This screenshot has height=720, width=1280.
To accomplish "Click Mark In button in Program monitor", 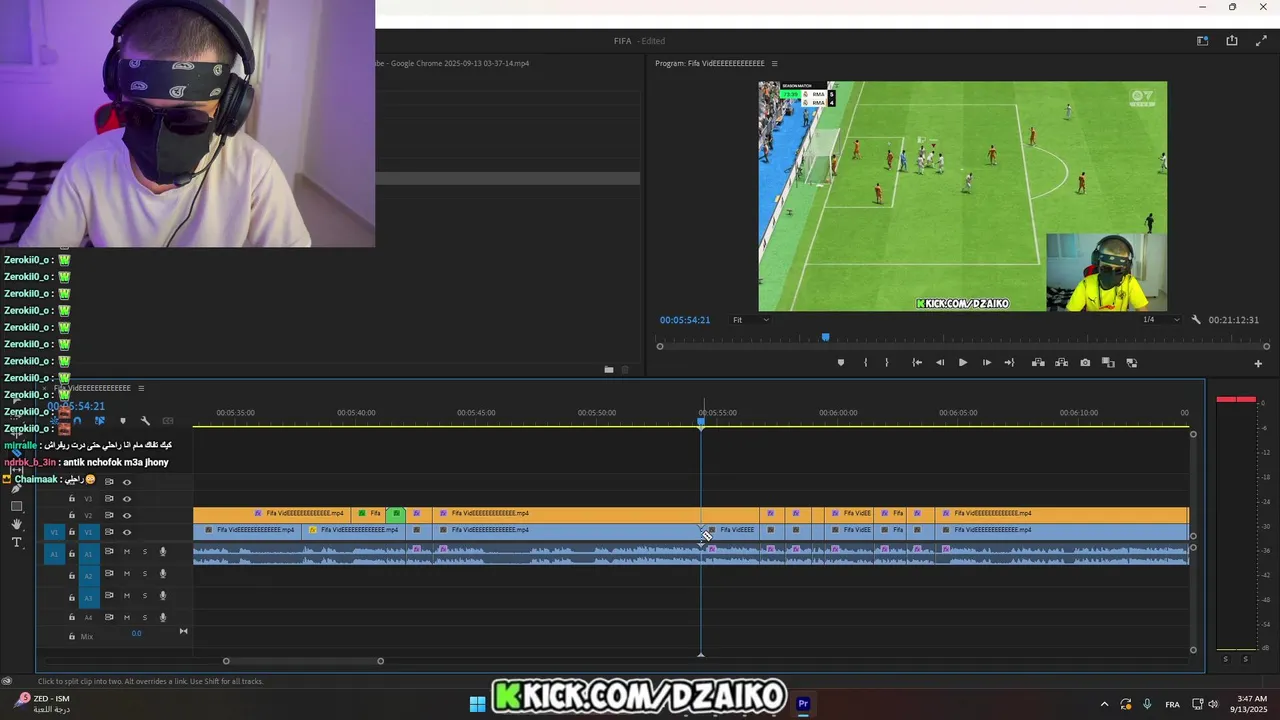I will coord(866,363).
